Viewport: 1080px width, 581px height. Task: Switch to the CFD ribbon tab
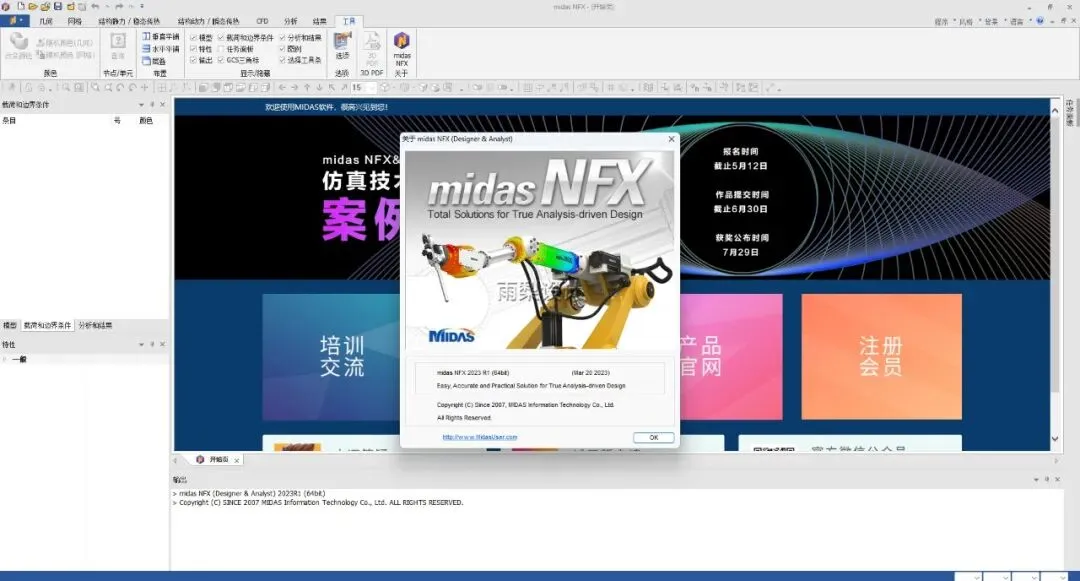pos(262,21)
